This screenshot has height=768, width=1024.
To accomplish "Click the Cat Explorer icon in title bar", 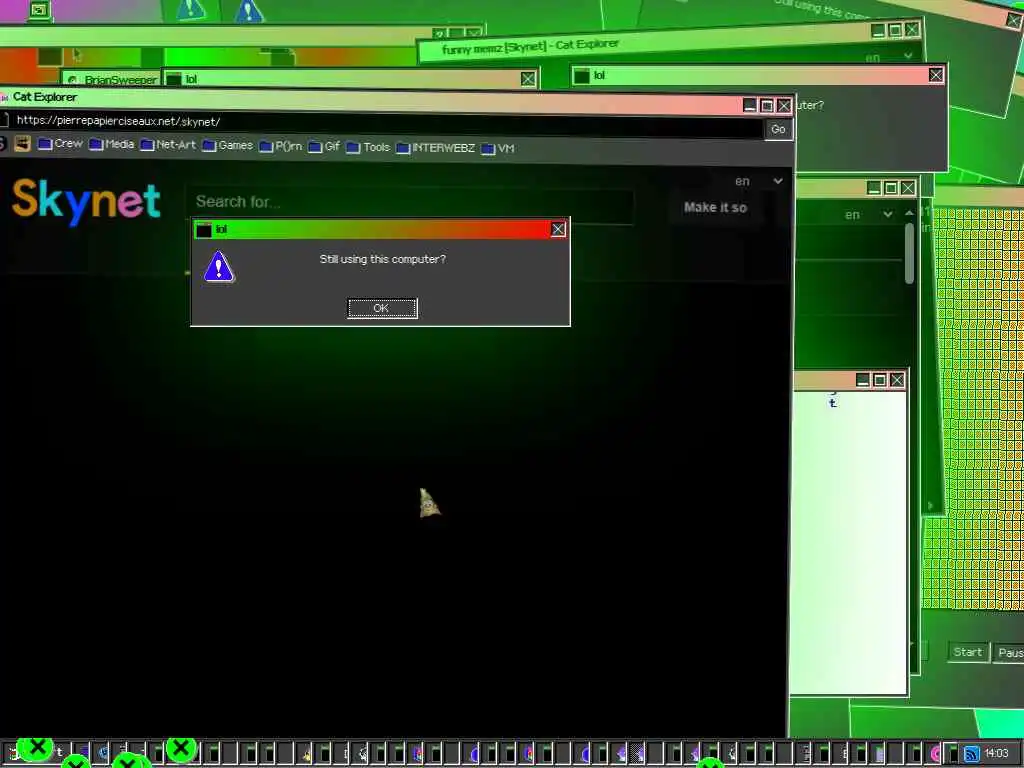I will [x=4, y=97].
